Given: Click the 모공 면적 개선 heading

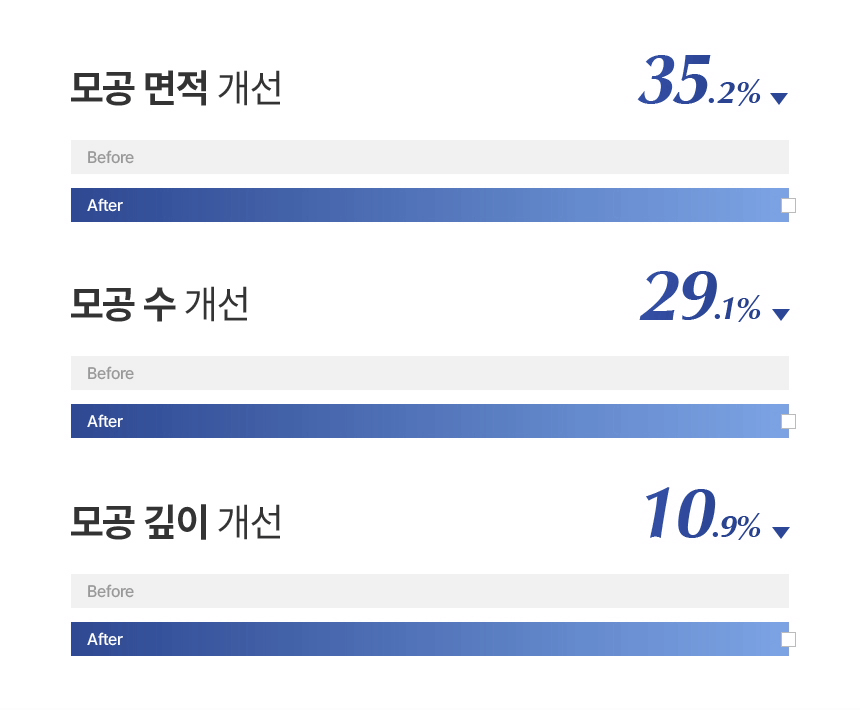Looking at the screenshot, I should [x=176, y=88].
